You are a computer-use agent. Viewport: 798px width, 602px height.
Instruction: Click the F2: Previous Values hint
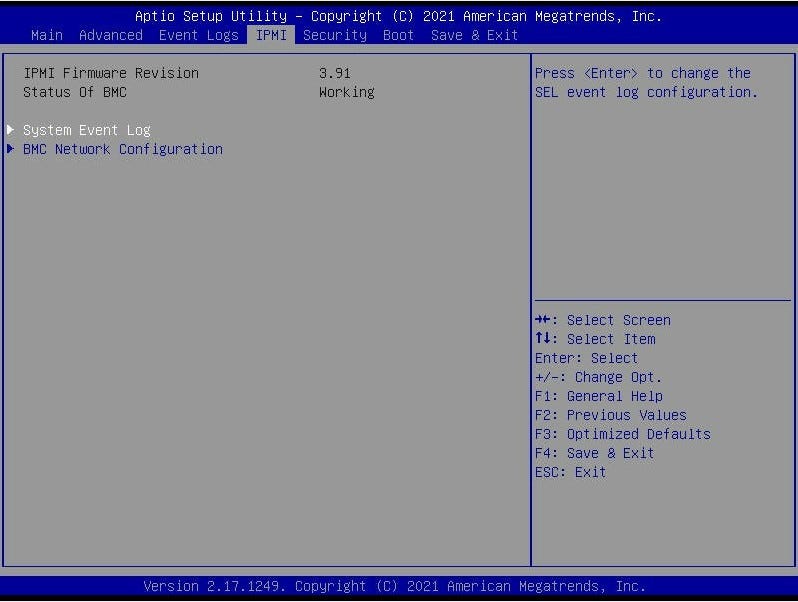tap(611, 415)
